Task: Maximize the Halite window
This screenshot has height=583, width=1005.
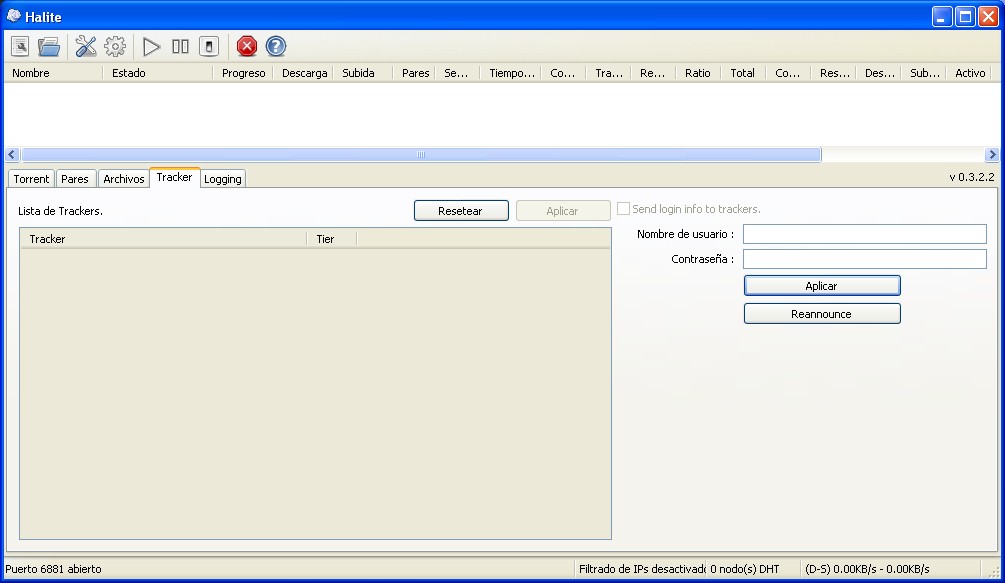Action: (x=965, y=16)
